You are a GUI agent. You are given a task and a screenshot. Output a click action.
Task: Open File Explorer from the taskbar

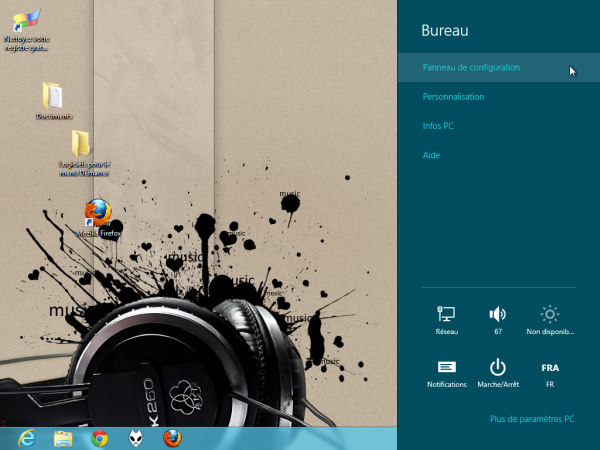62,437
